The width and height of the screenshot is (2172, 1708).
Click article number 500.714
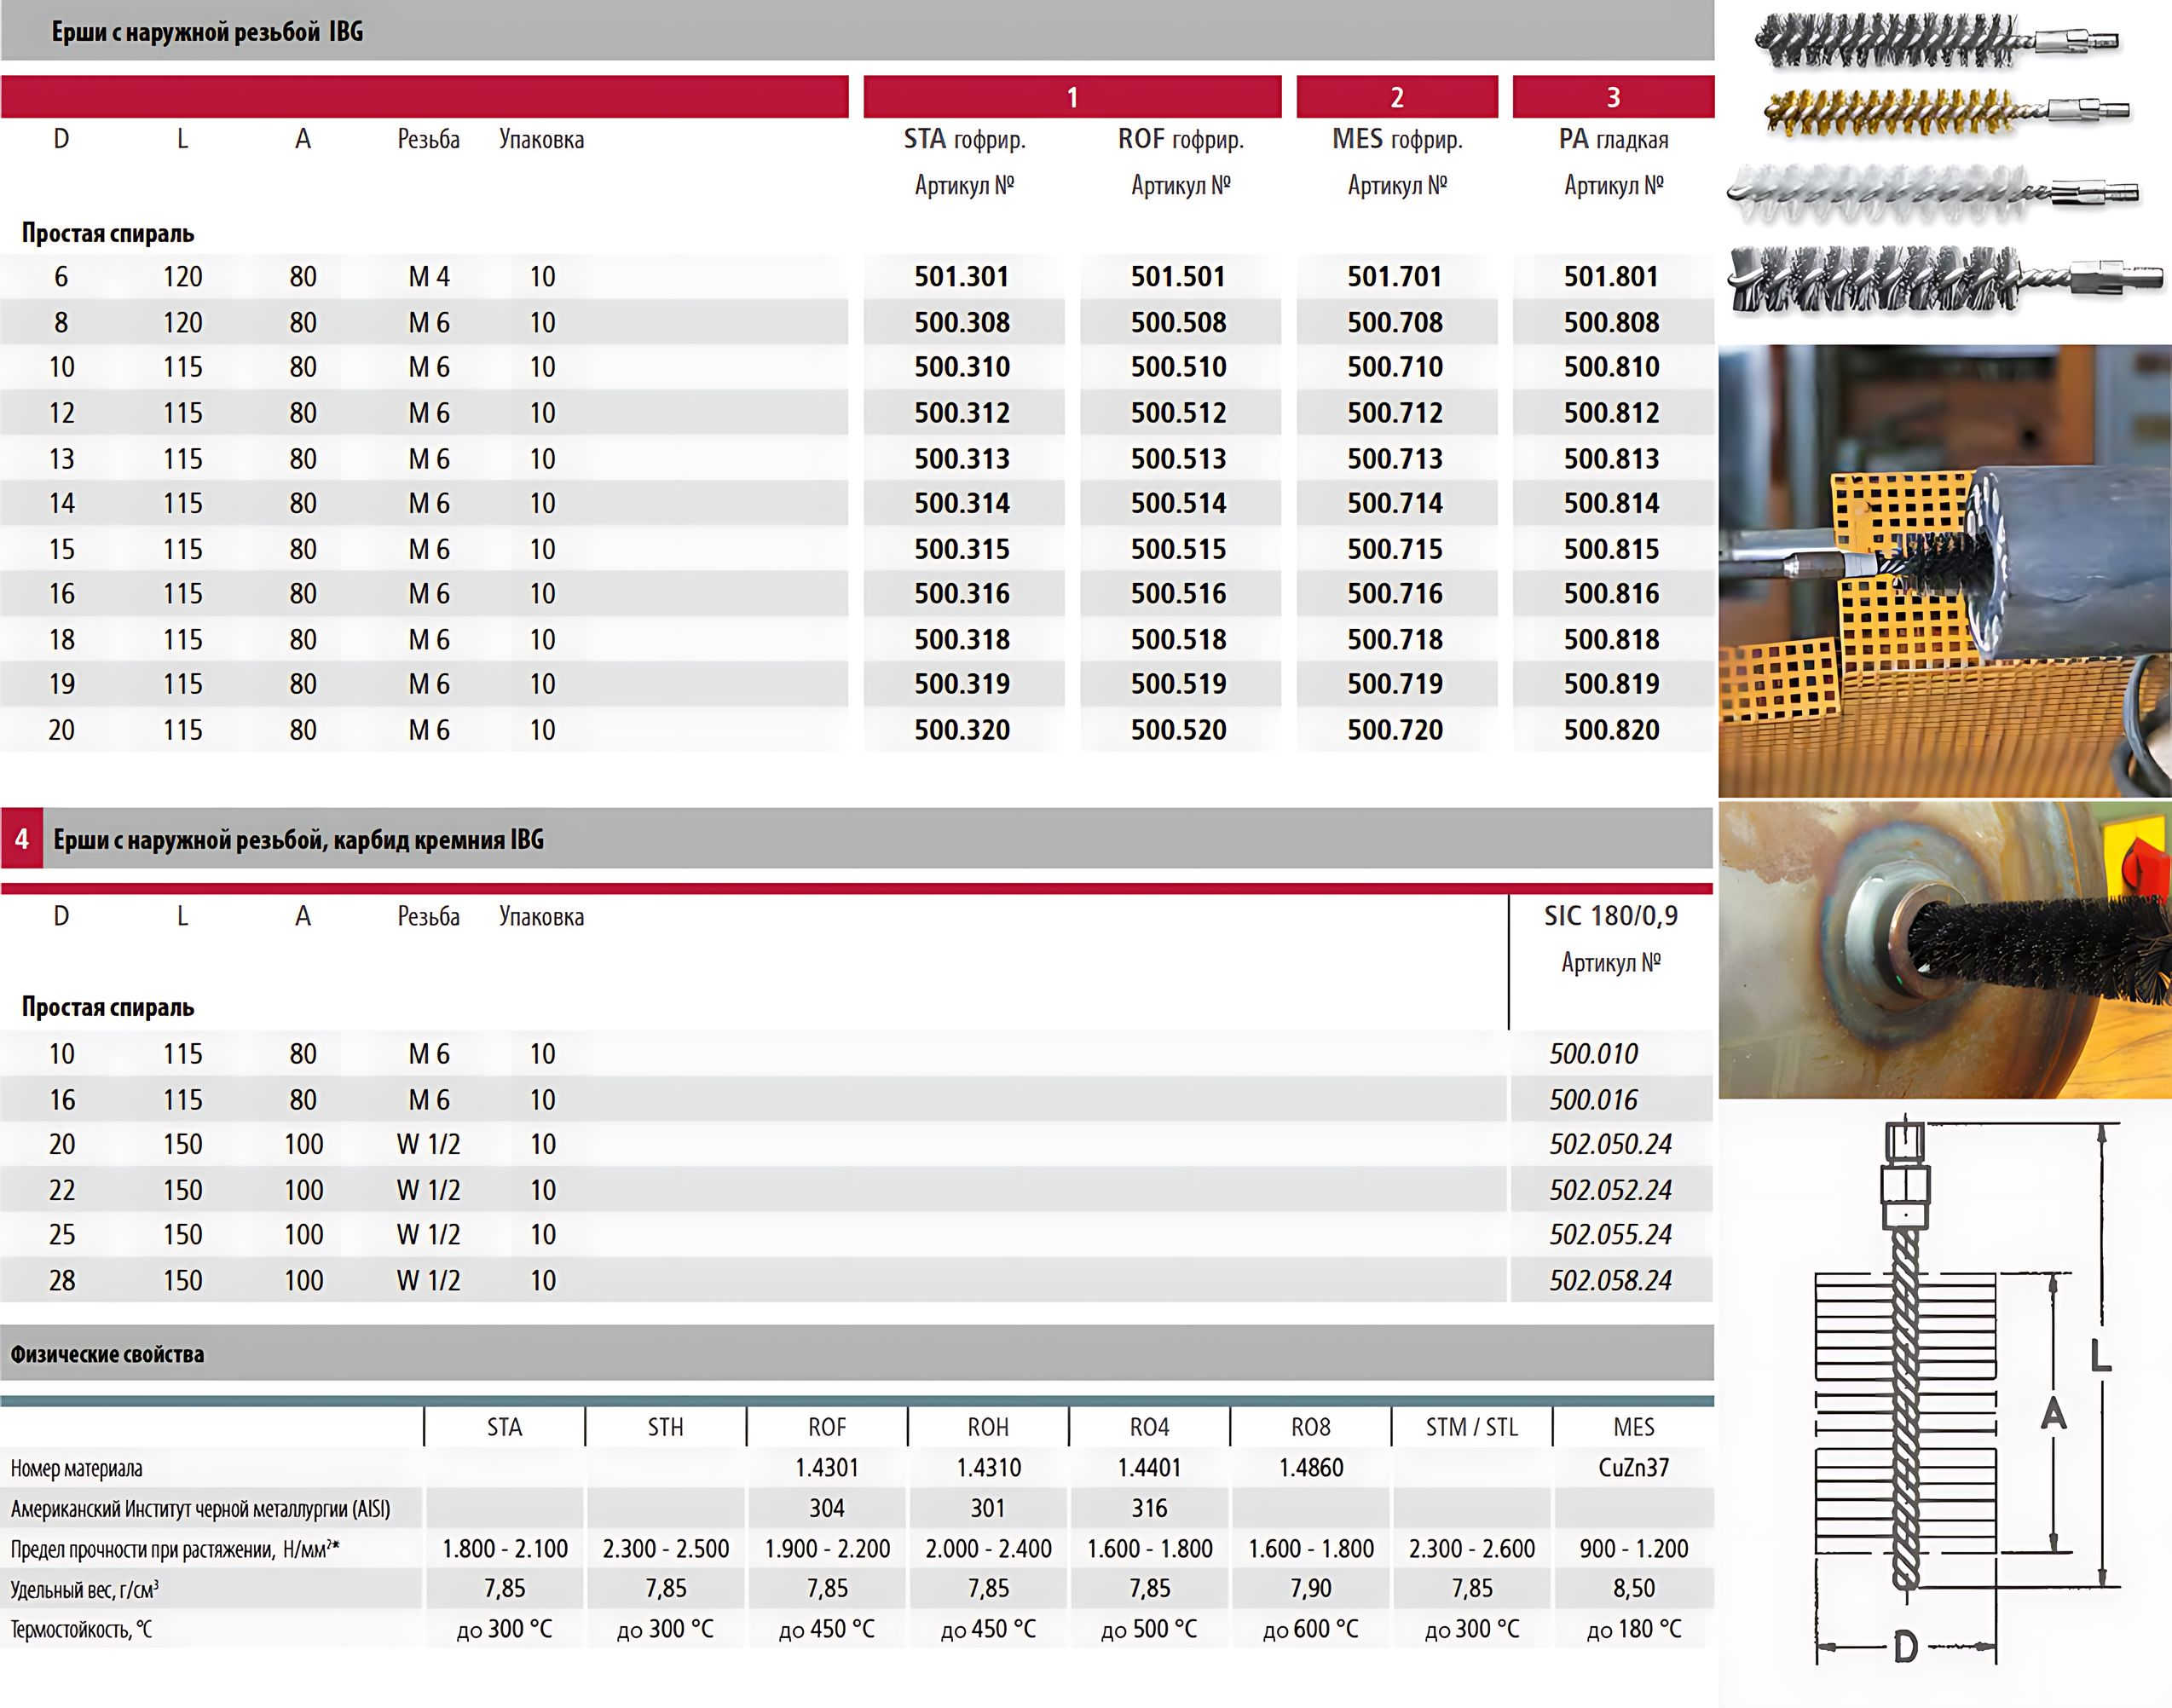click(1395, 503)
